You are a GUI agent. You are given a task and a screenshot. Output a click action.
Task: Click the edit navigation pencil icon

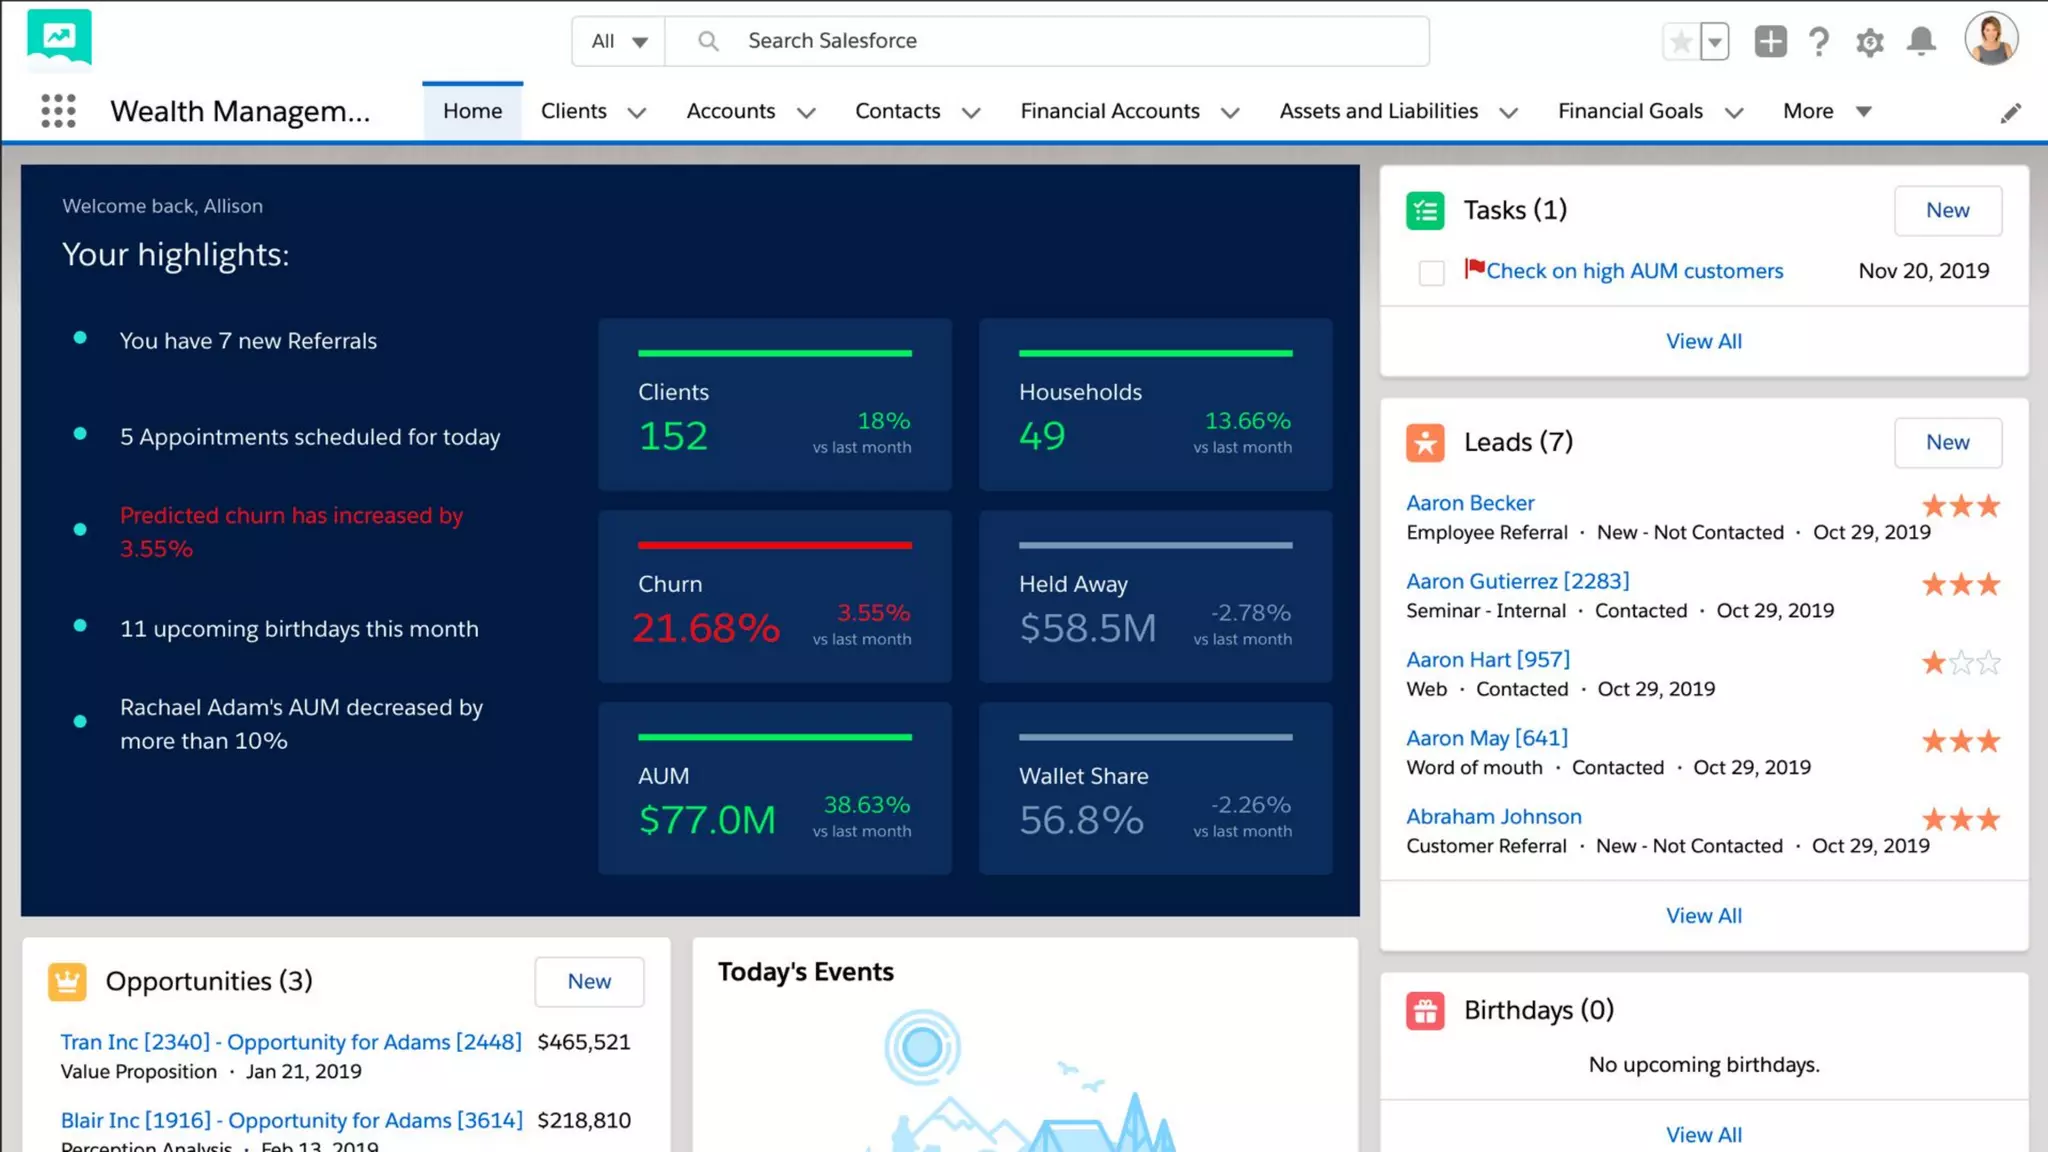(x=2010, y=113)
